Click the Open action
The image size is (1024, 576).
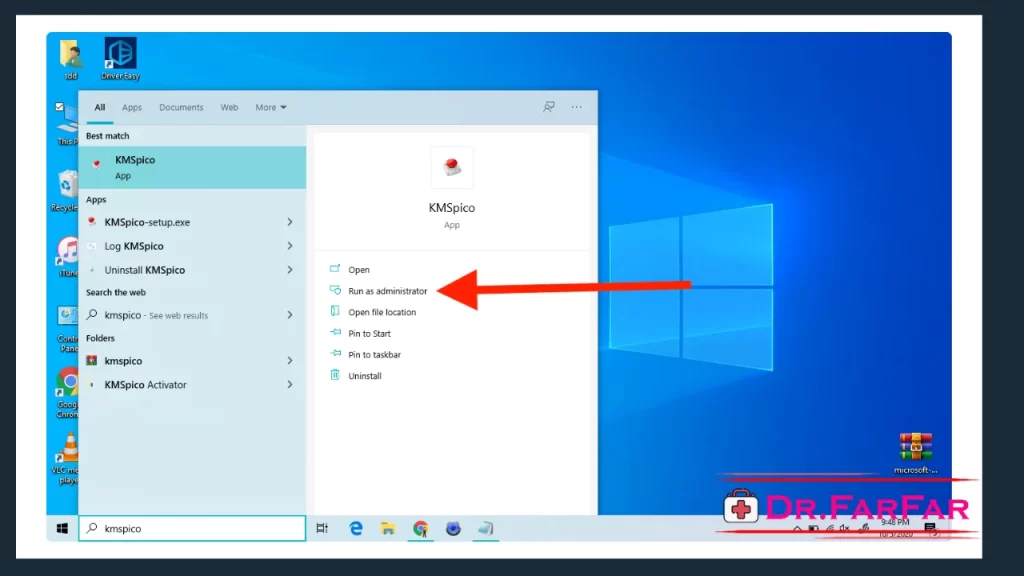359,270
